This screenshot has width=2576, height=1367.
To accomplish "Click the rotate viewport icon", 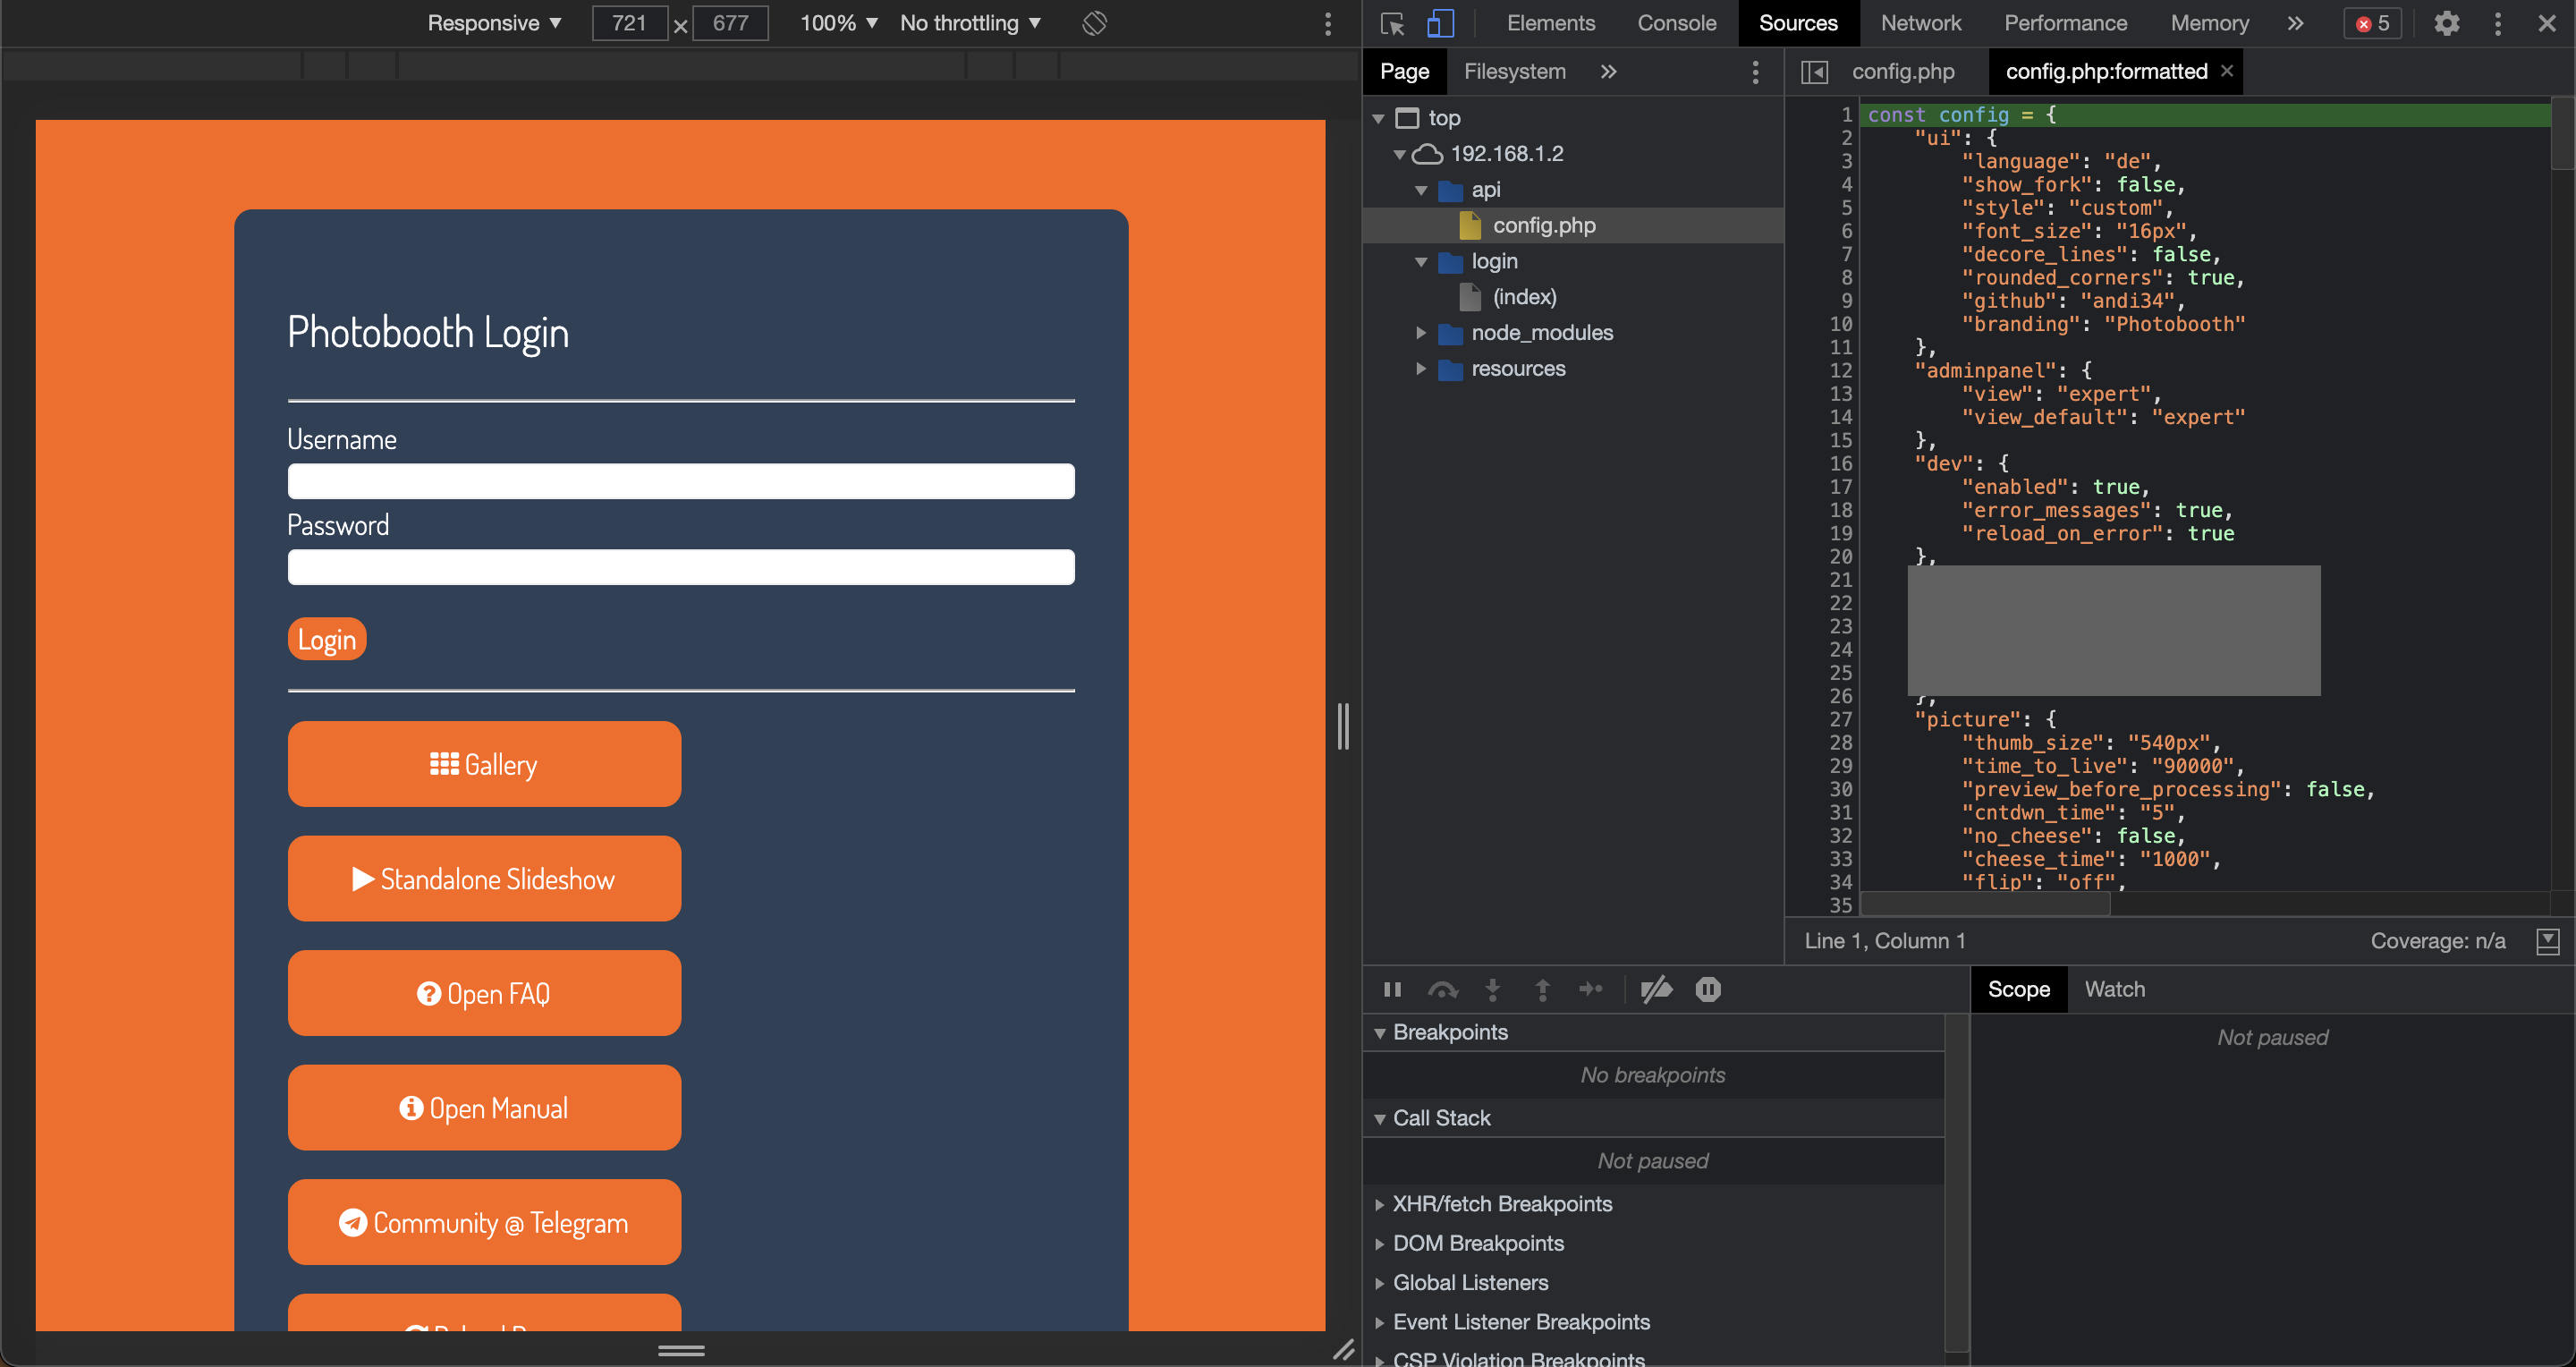I will coord(1094,23).
